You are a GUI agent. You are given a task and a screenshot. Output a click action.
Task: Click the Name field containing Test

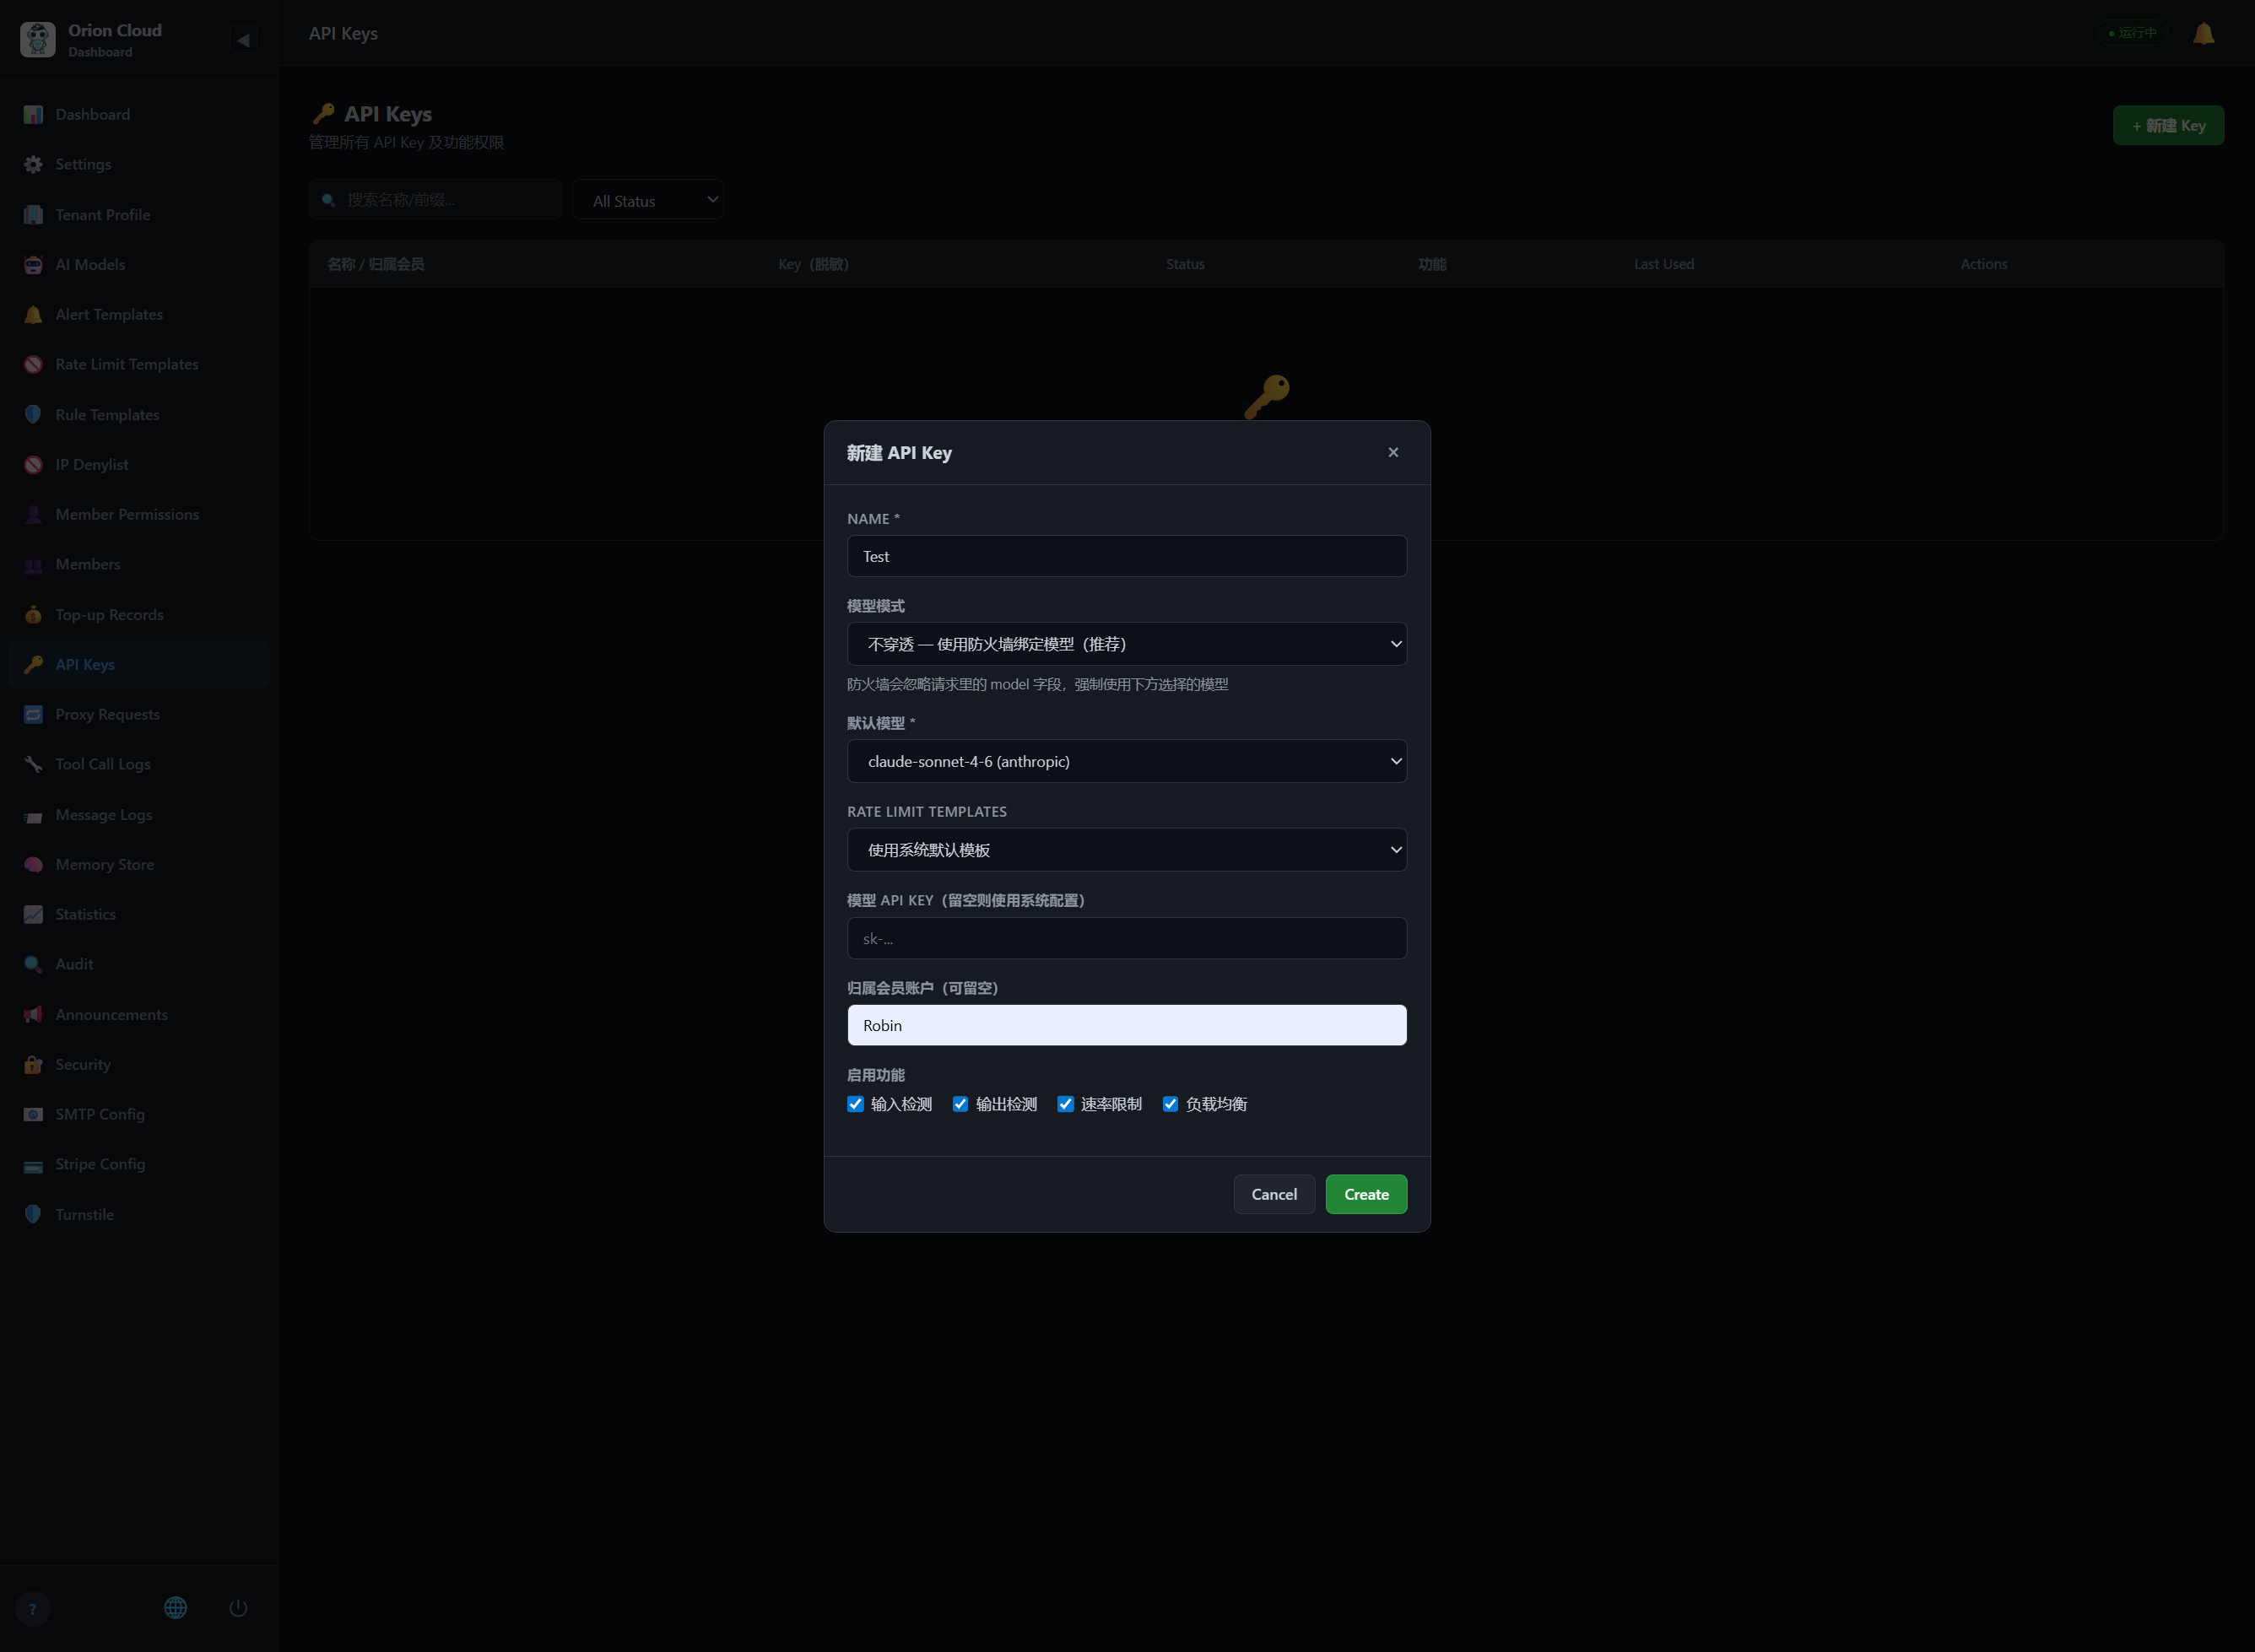(x=1127, y=556)
